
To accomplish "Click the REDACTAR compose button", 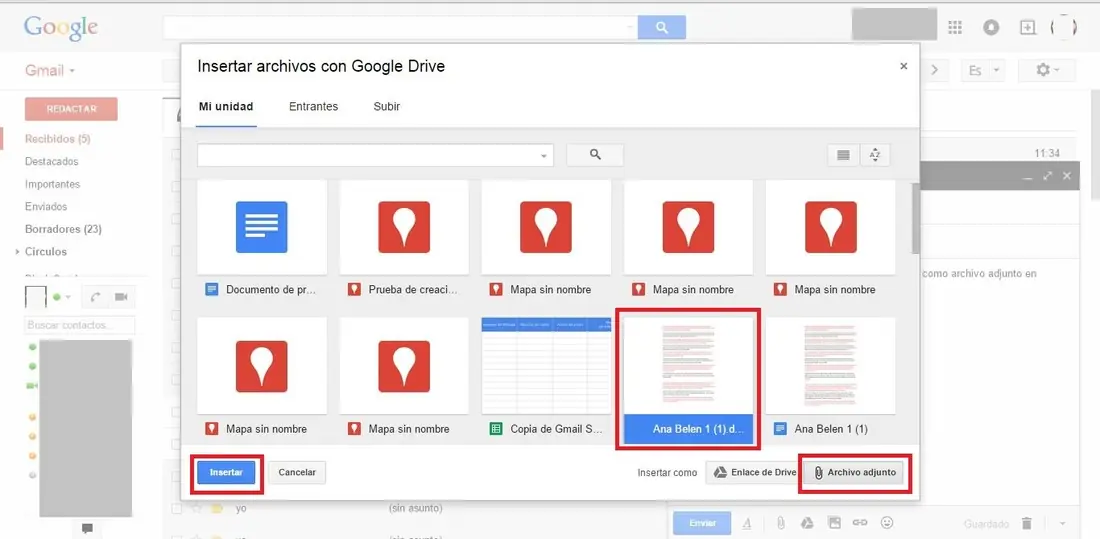I will (x=71, y=109).
